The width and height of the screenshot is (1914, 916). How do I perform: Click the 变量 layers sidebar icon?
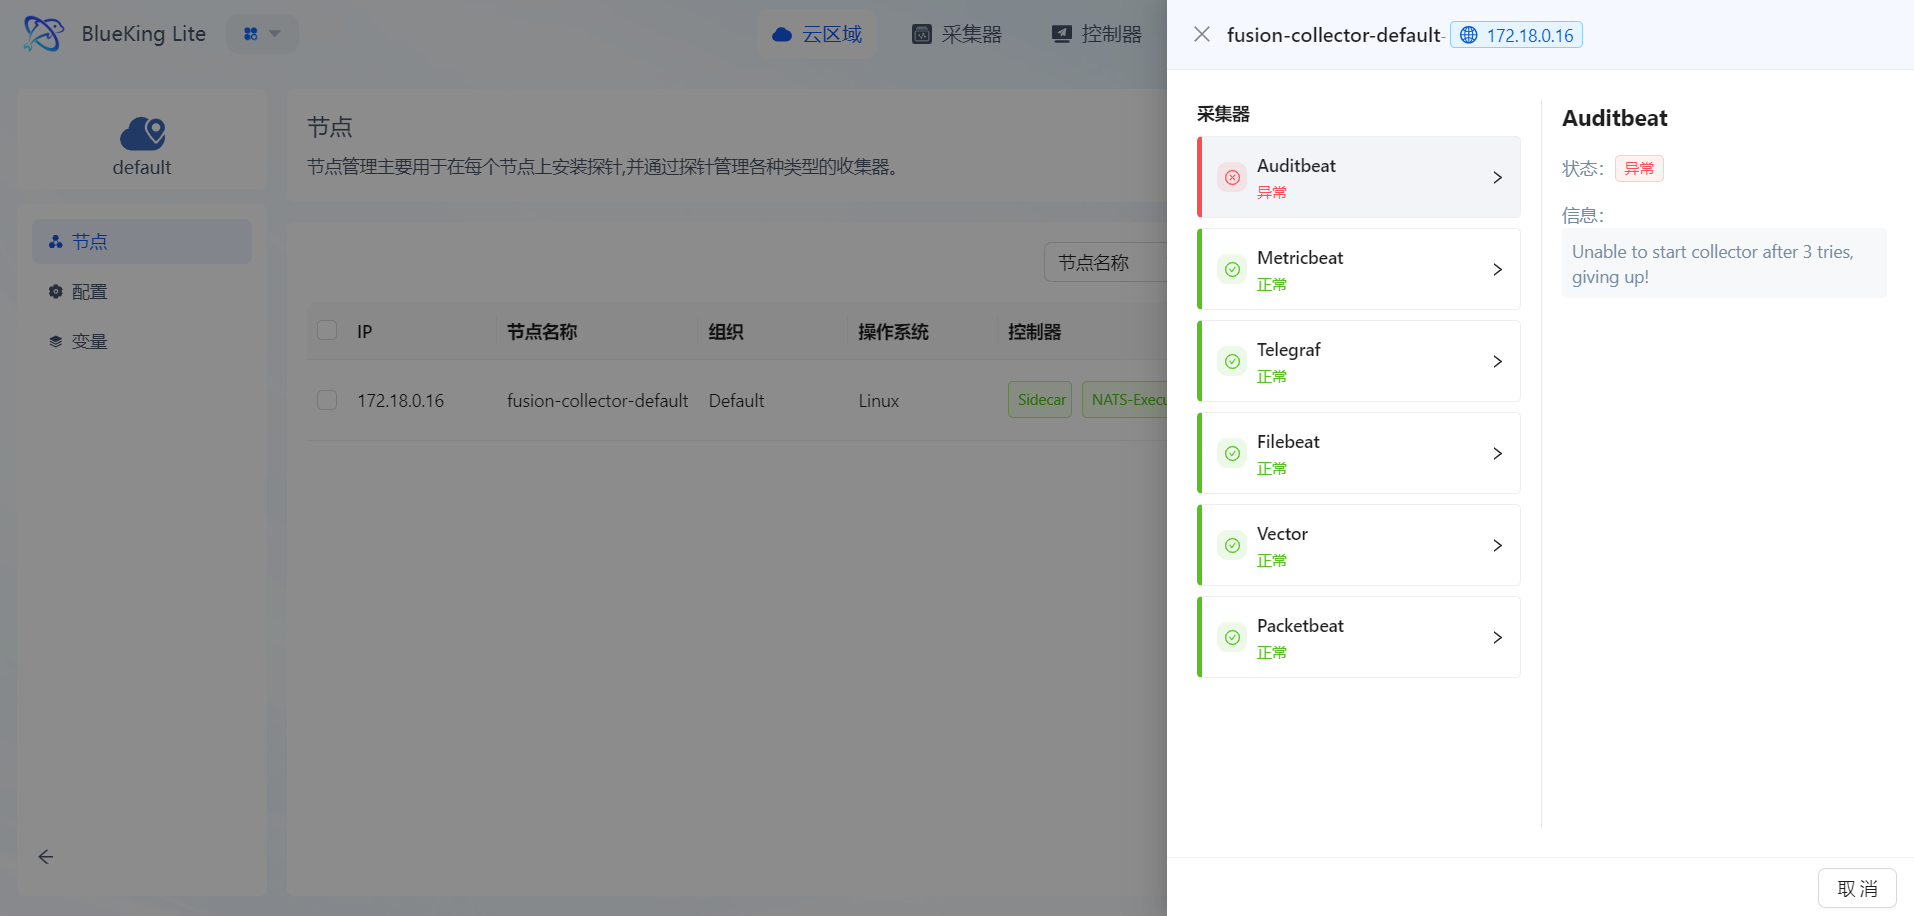(56, 342)
